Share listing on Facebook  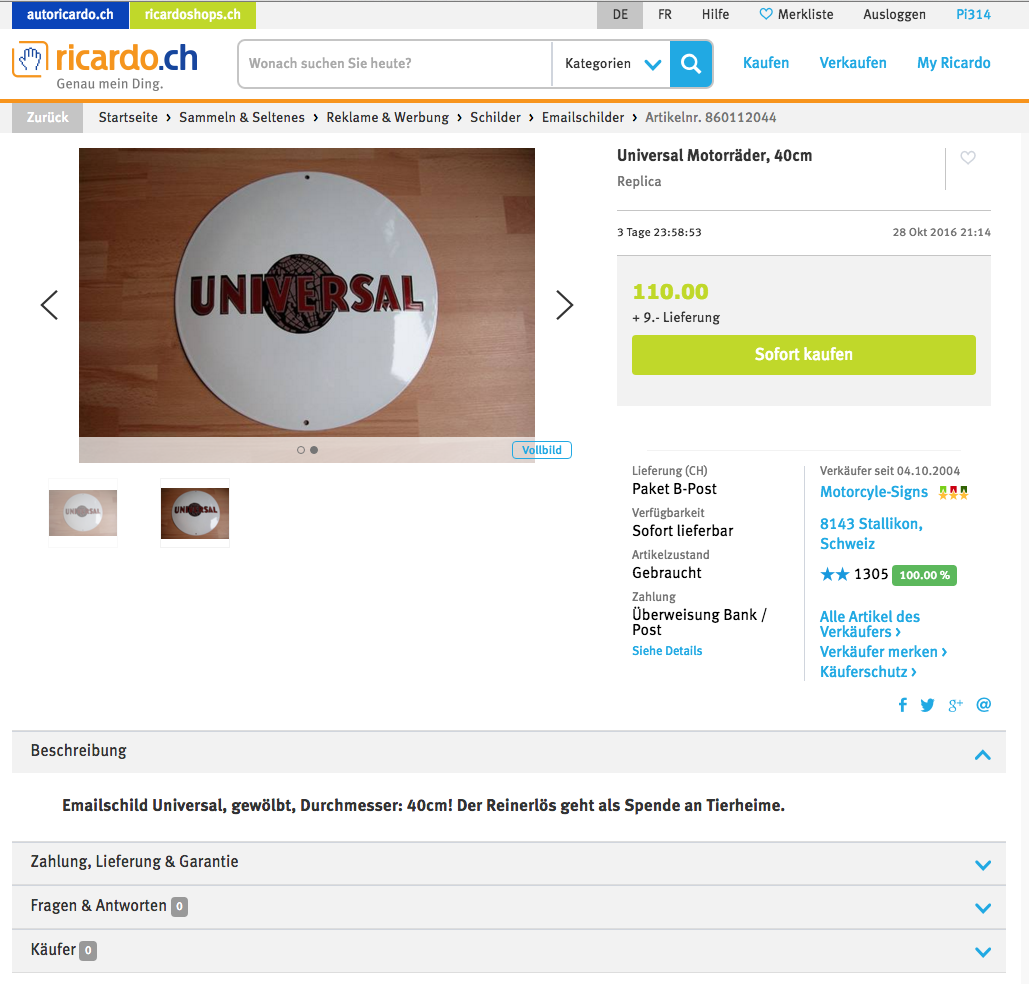(902, 705)
